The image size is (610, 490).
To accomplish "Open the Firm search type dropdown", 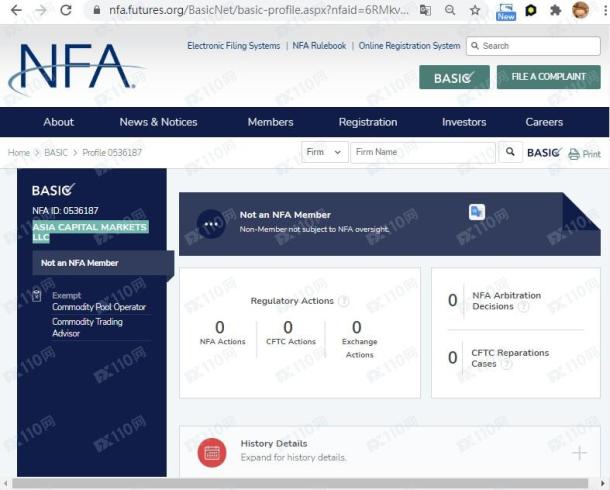I will pyautogui.click(x=324, y=152).
